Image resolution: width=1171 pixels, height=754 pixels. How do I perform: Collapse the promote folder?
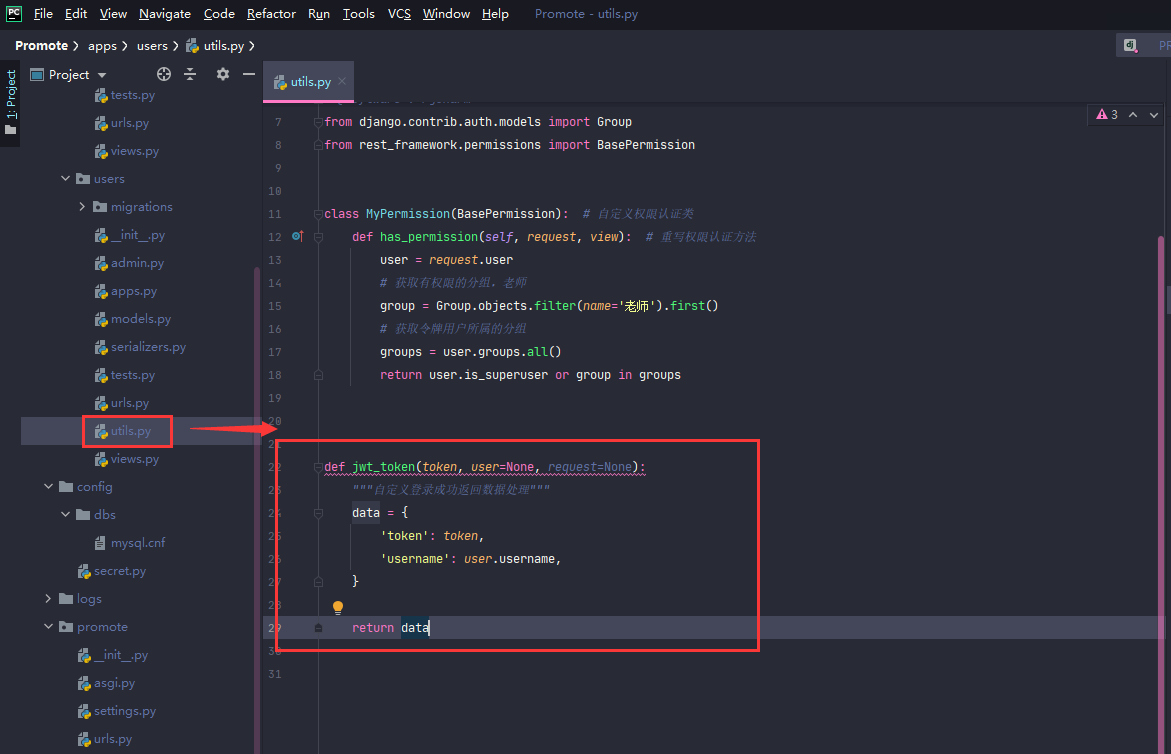point(49,626)
